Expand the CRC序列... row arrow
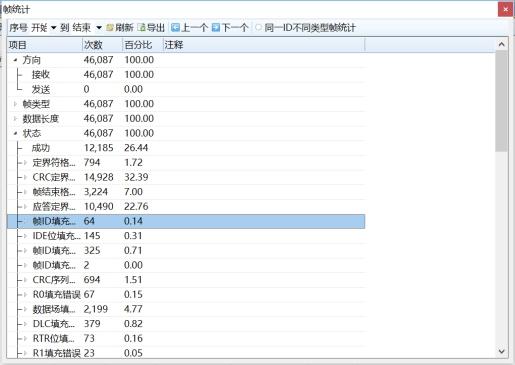This screenshot has width=515, height=365. click(25, 280)
